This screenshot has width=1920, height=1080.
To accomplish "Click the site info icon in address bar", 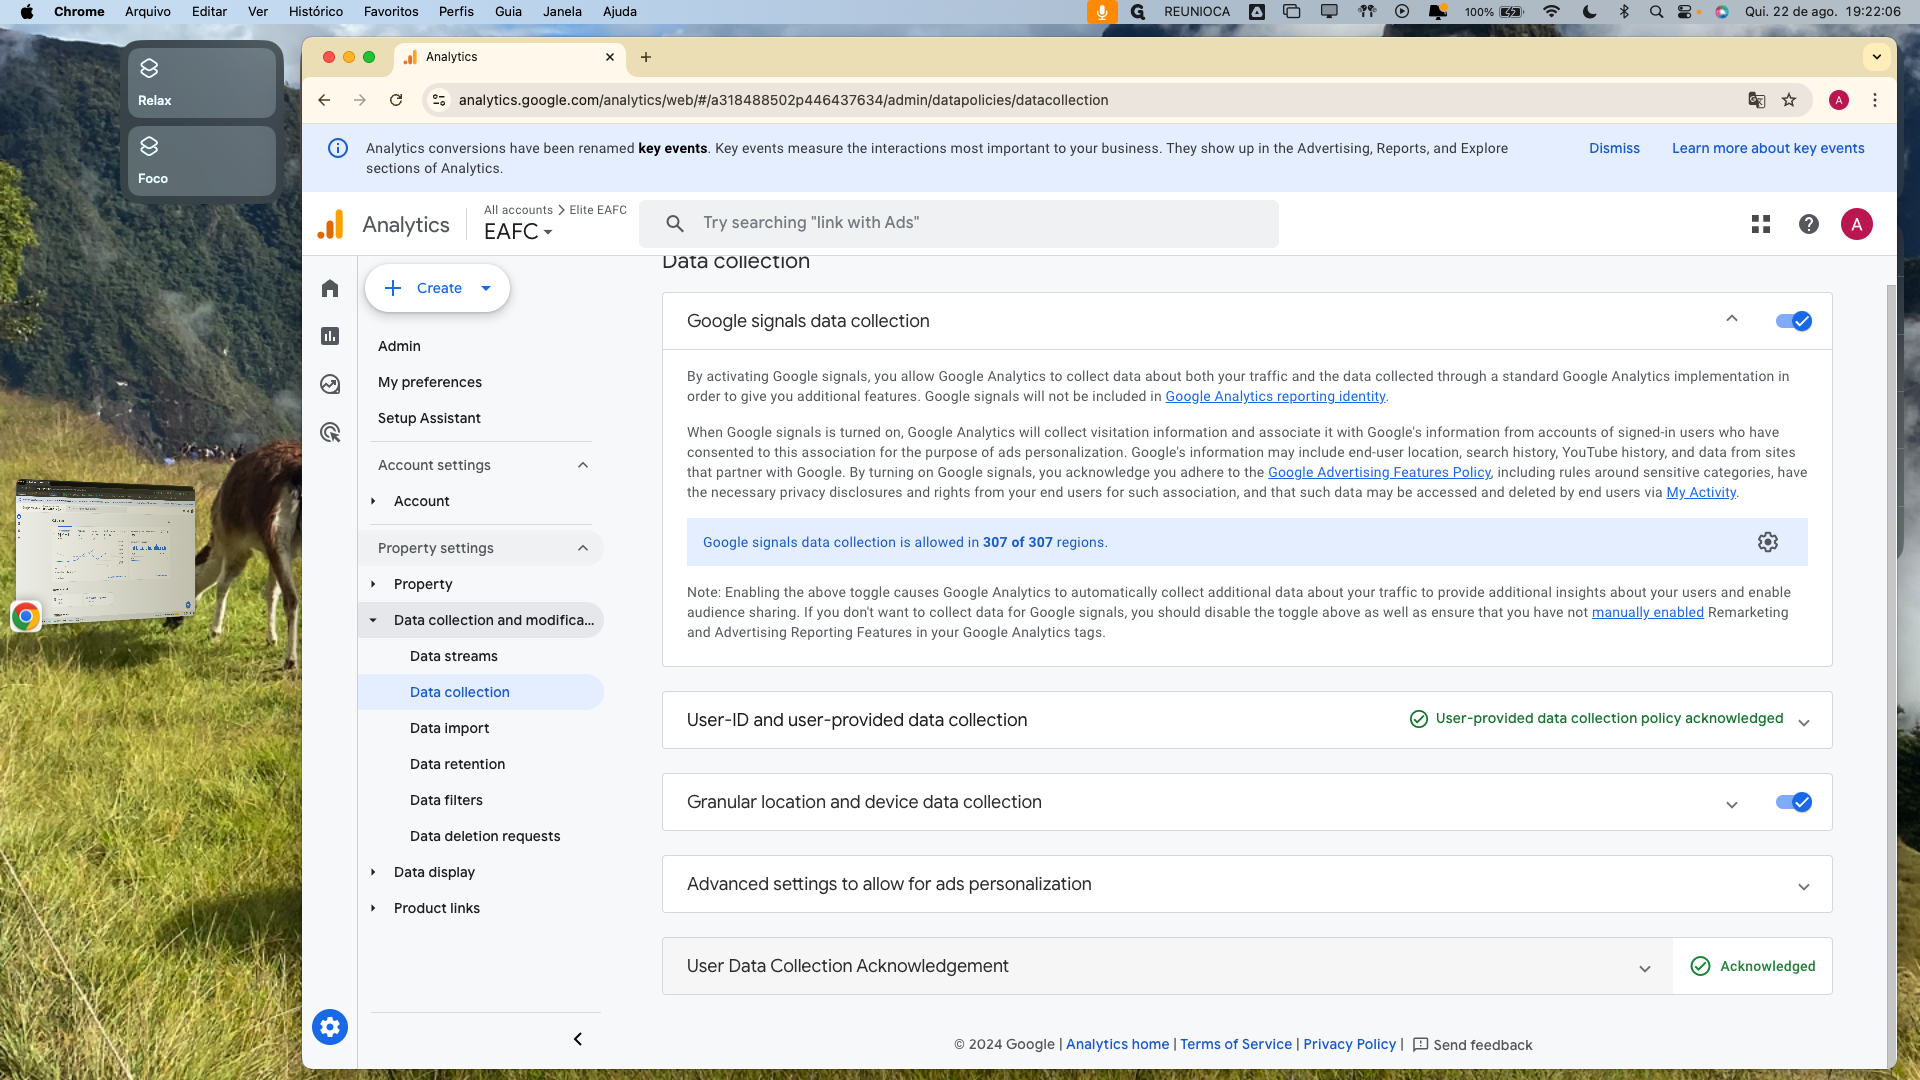I will point(439,100).
